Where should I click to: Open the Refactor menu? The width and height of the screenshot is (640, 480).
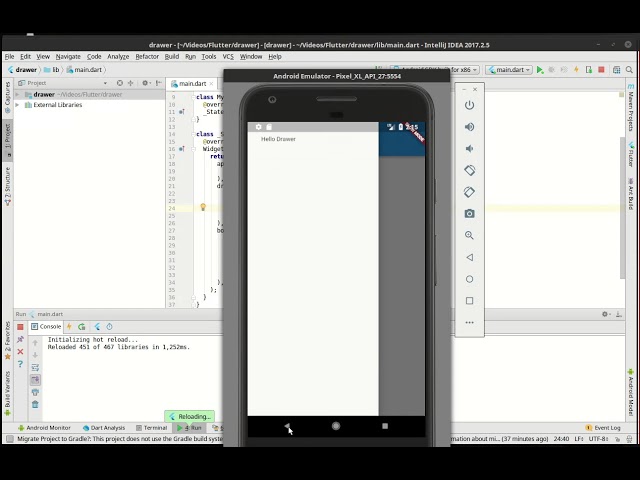point(147,57)
